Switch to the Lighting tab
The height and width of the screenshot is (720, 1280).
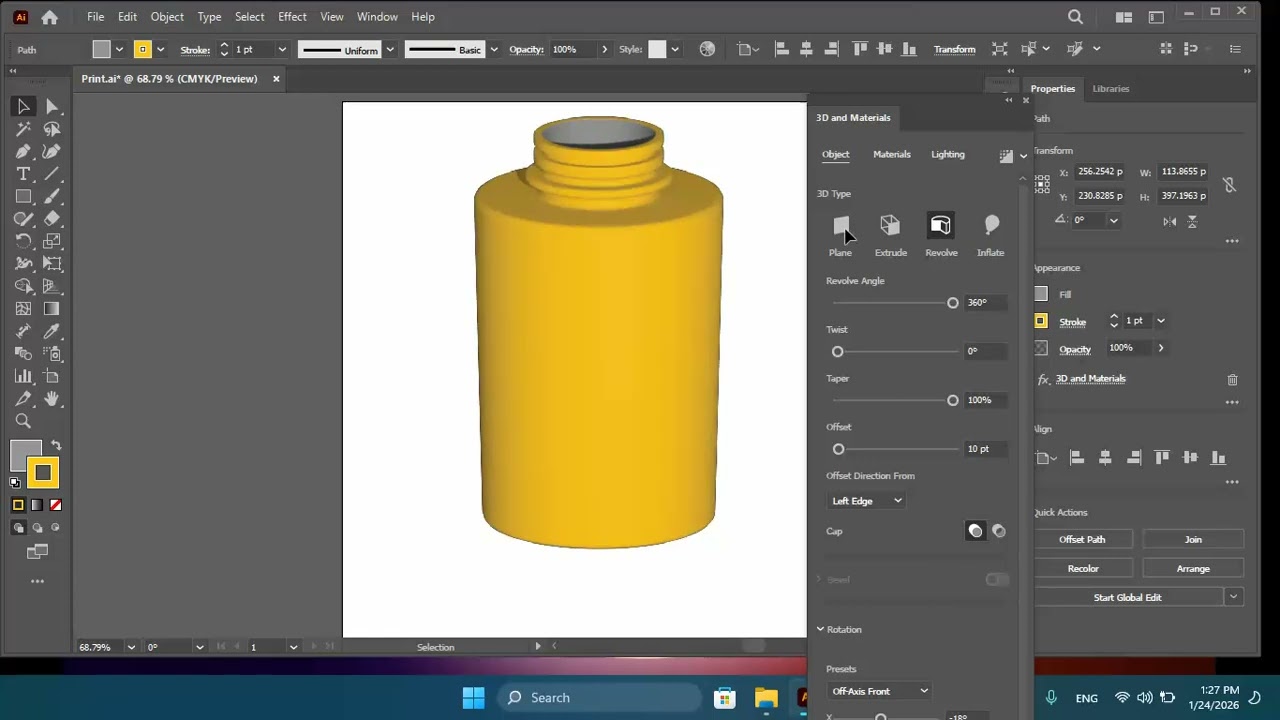coord(948,154)
